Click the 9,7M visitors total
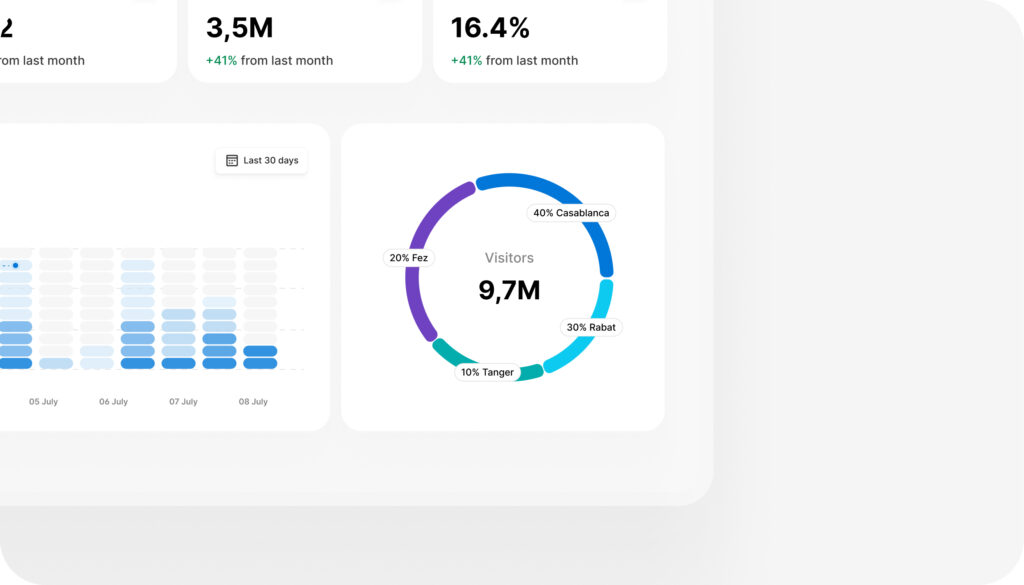The width and height of the screenshot is (1024, 585). [509, 291]
